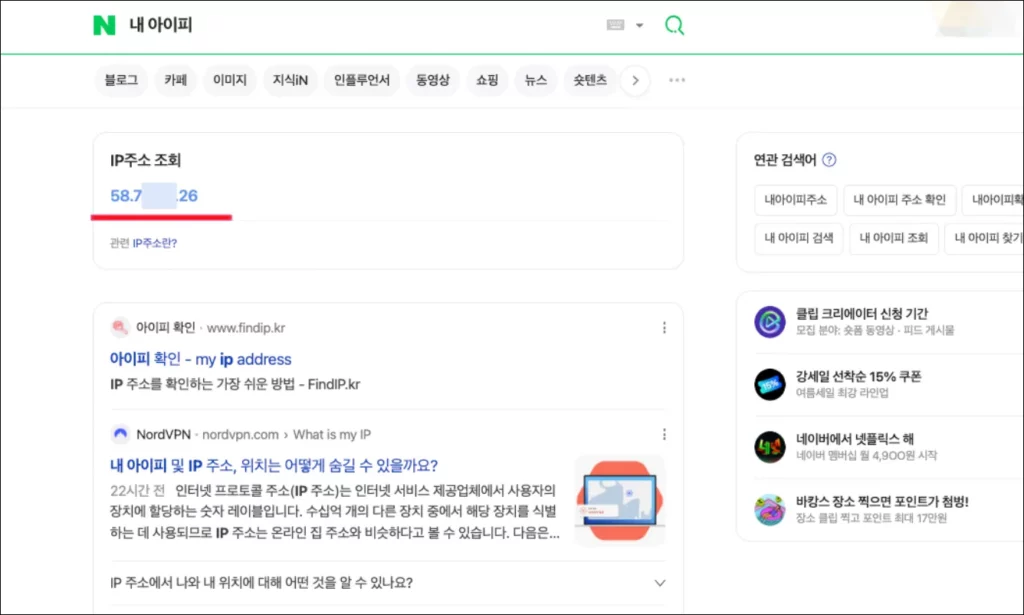Select related search 내 아이피 찾기
This screenshot has height=615, width=1024.
click(984, 238)
